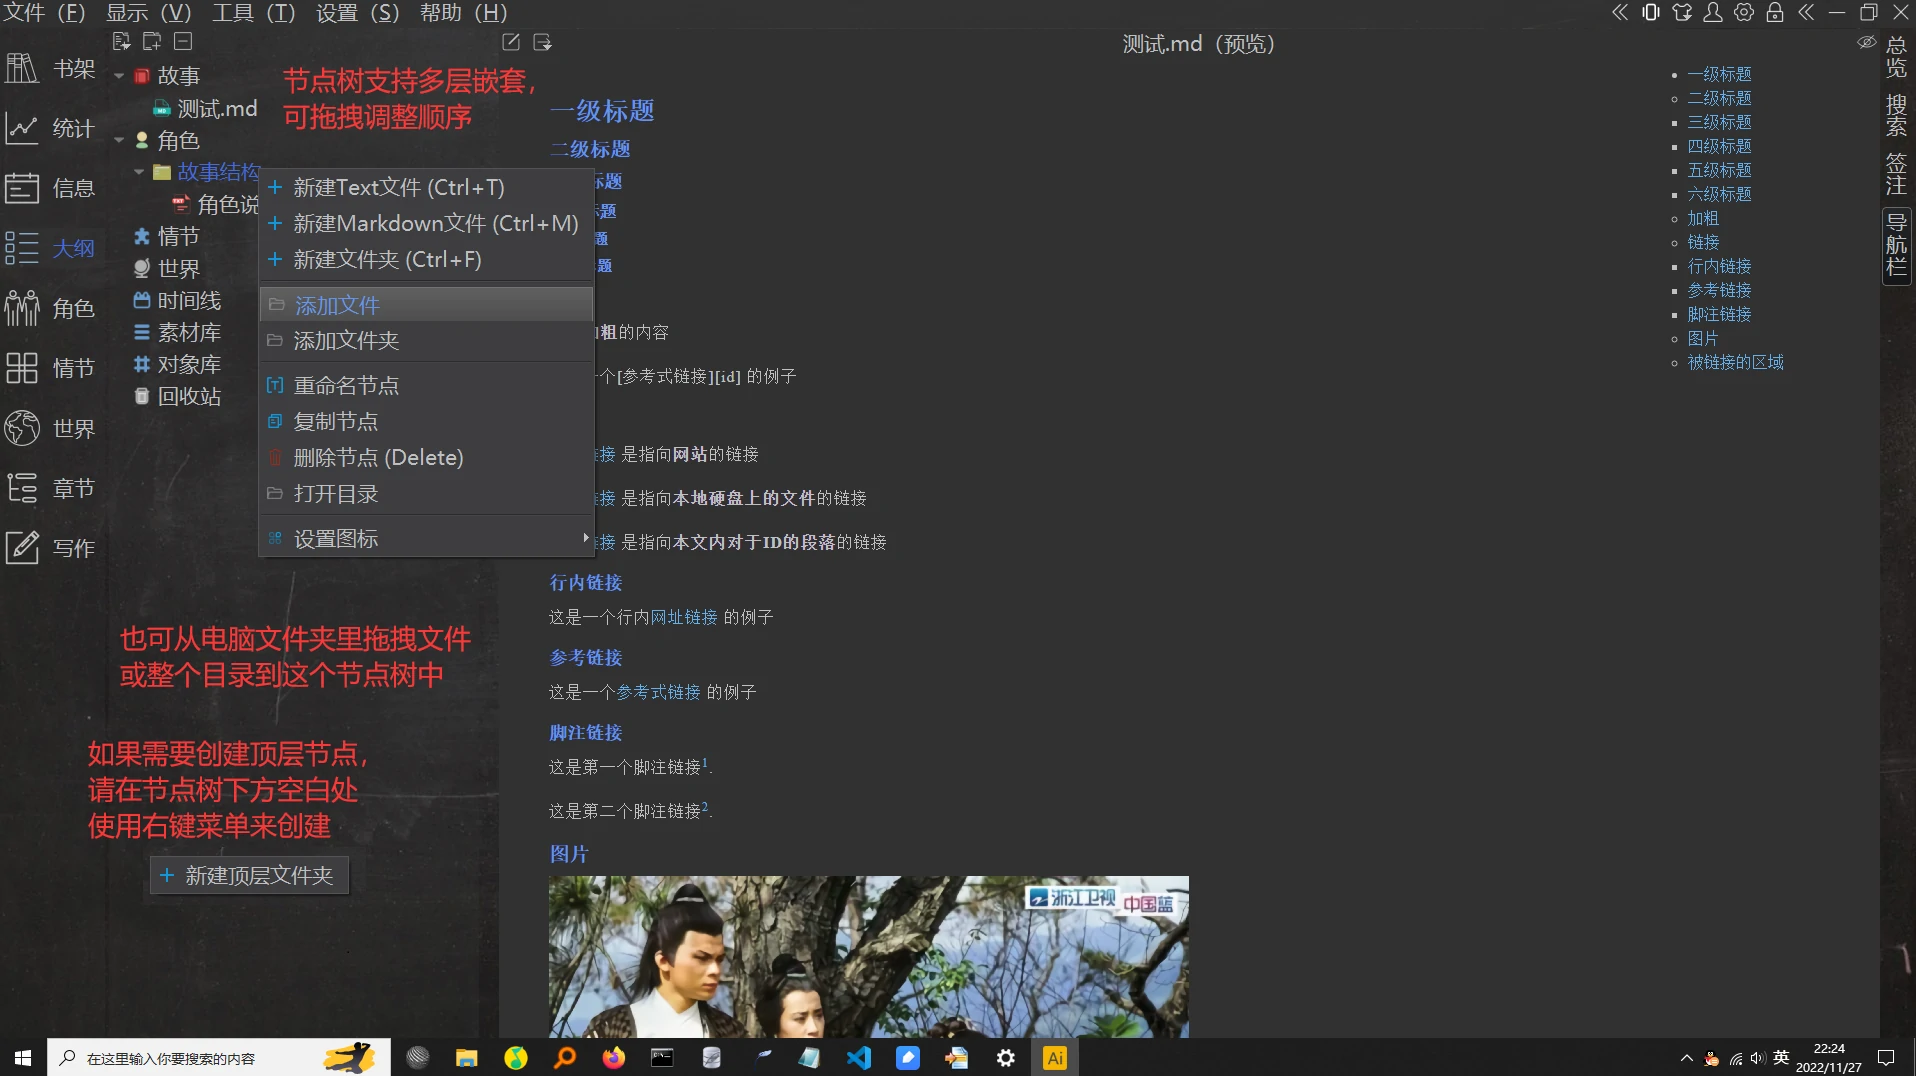Select 新建Markdown文件 in context menu
This screenshot has width=1916, height=1076.
tap(427, 223)
